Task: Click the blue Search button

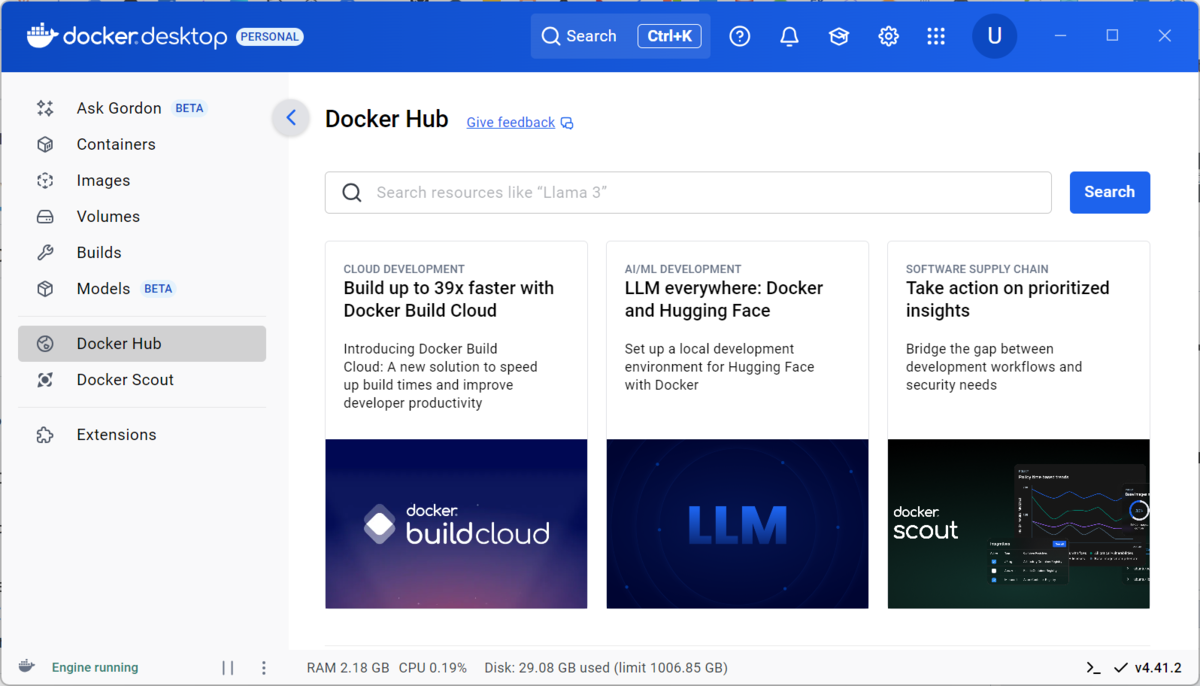Action: point(1110,192)
